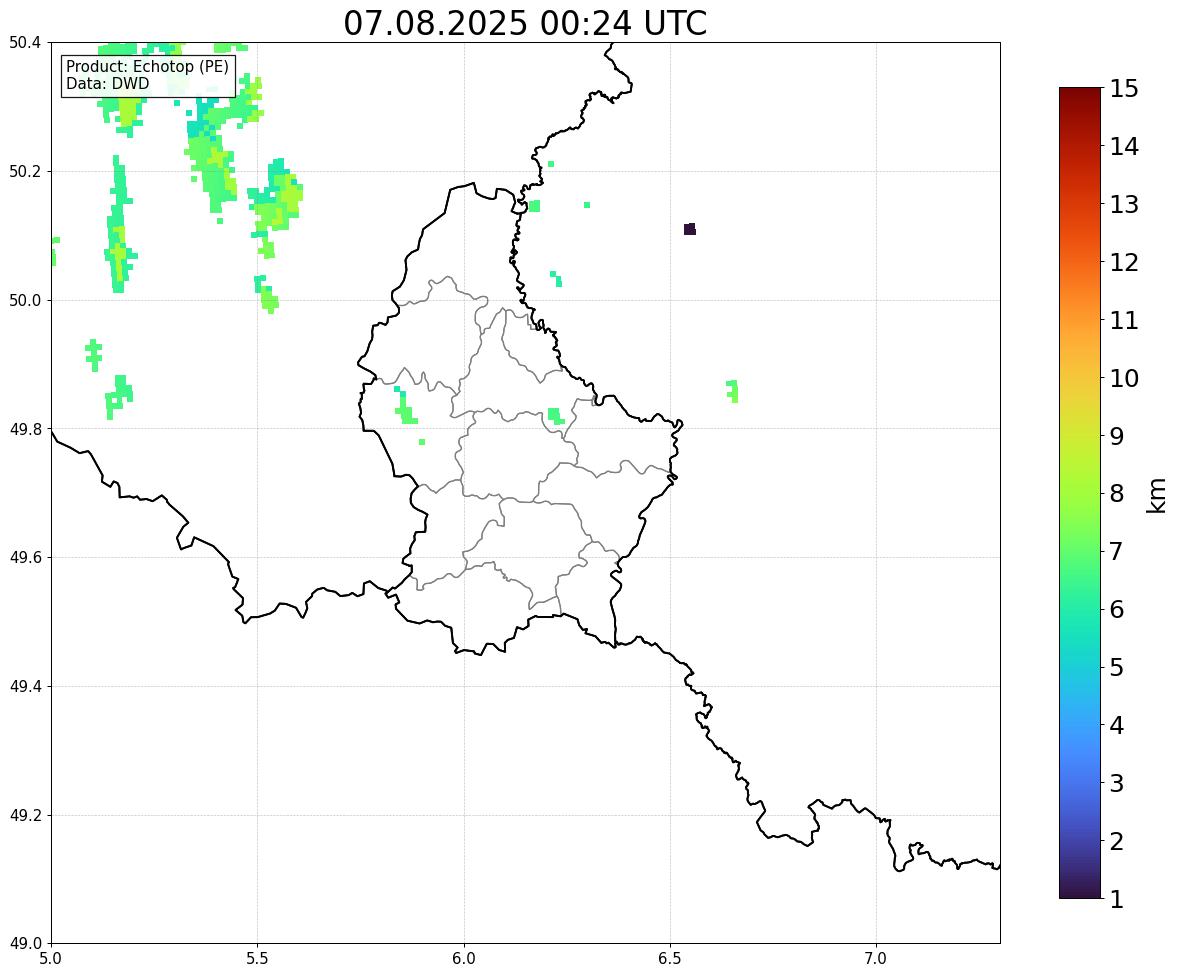Click the plot title '07.08.2025 00:24 UTC'
The height and width of the screenshot is (976, 1178).
click(525, 23)
